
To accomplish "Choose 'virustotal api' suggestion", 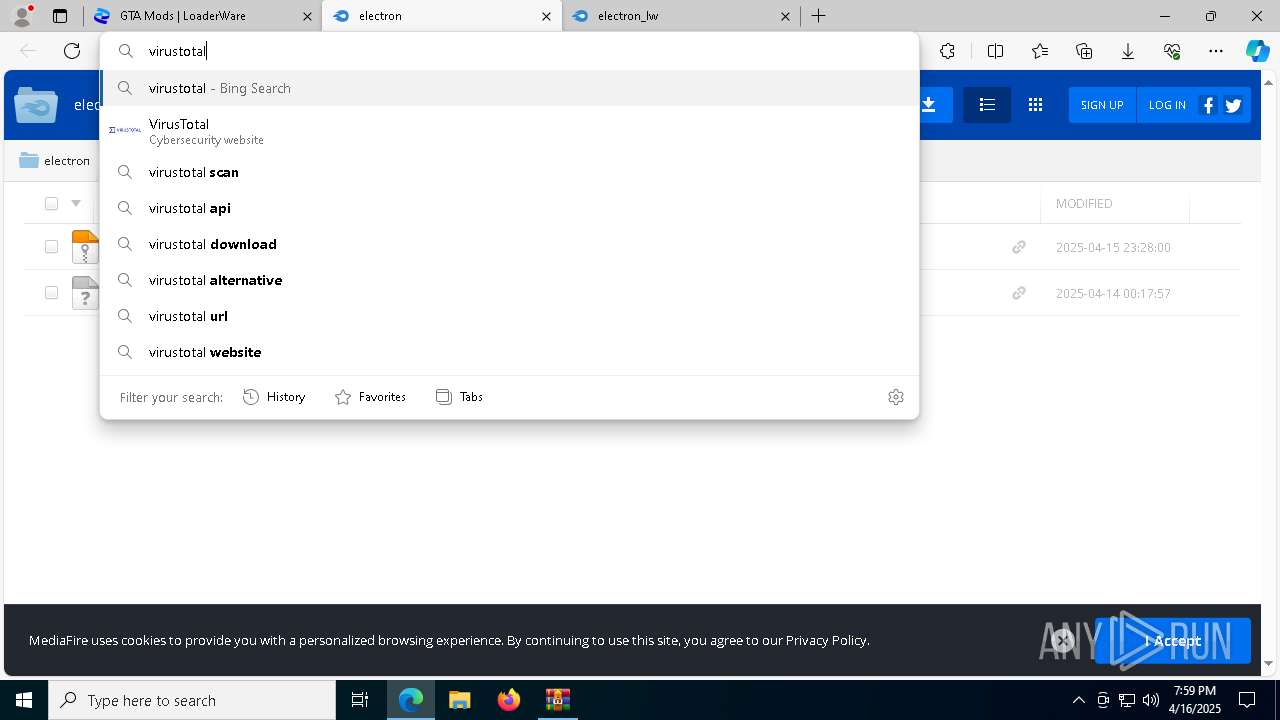I will 510,208.
